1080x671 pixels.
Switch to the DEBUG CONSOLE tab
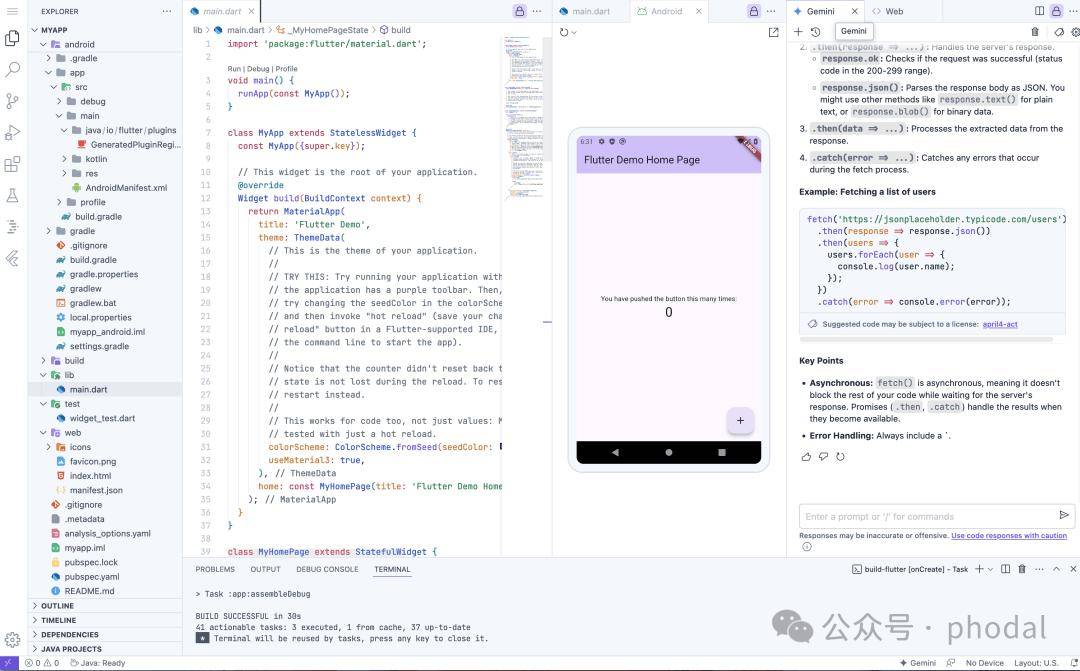click(x=326, y=569)
